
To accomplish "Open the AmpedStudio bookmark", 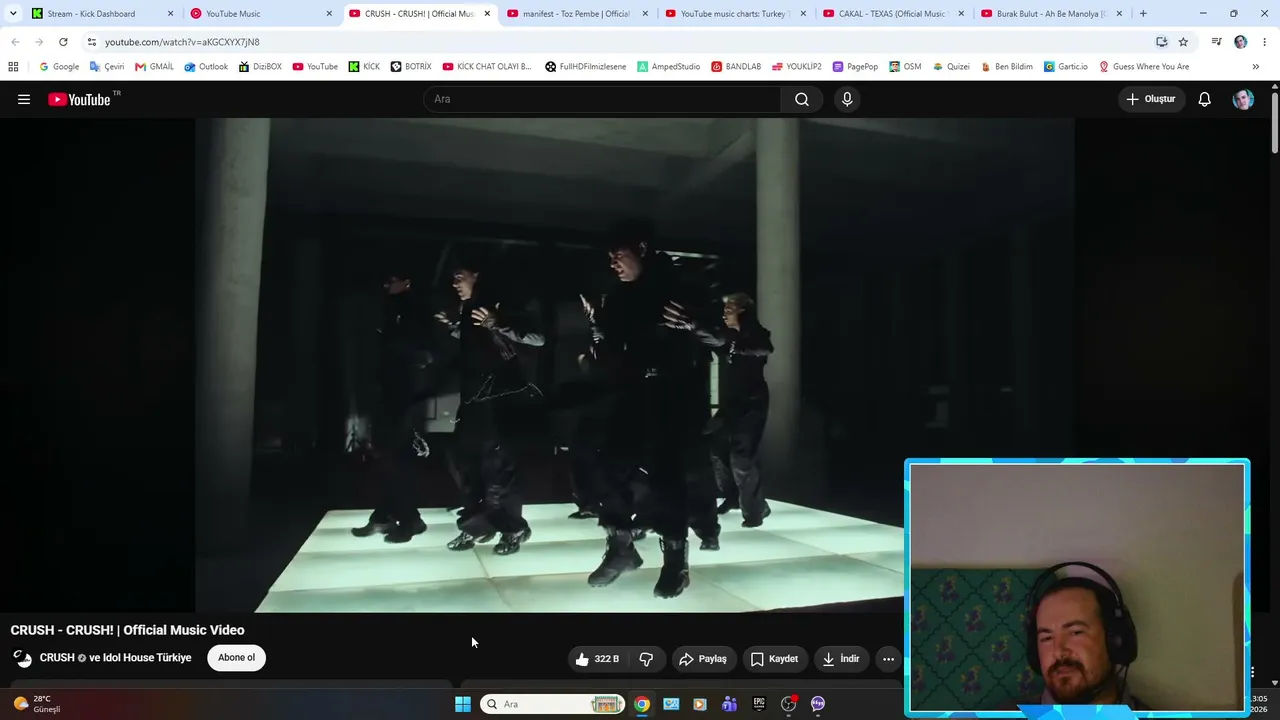I will click(x=669, y=67).
